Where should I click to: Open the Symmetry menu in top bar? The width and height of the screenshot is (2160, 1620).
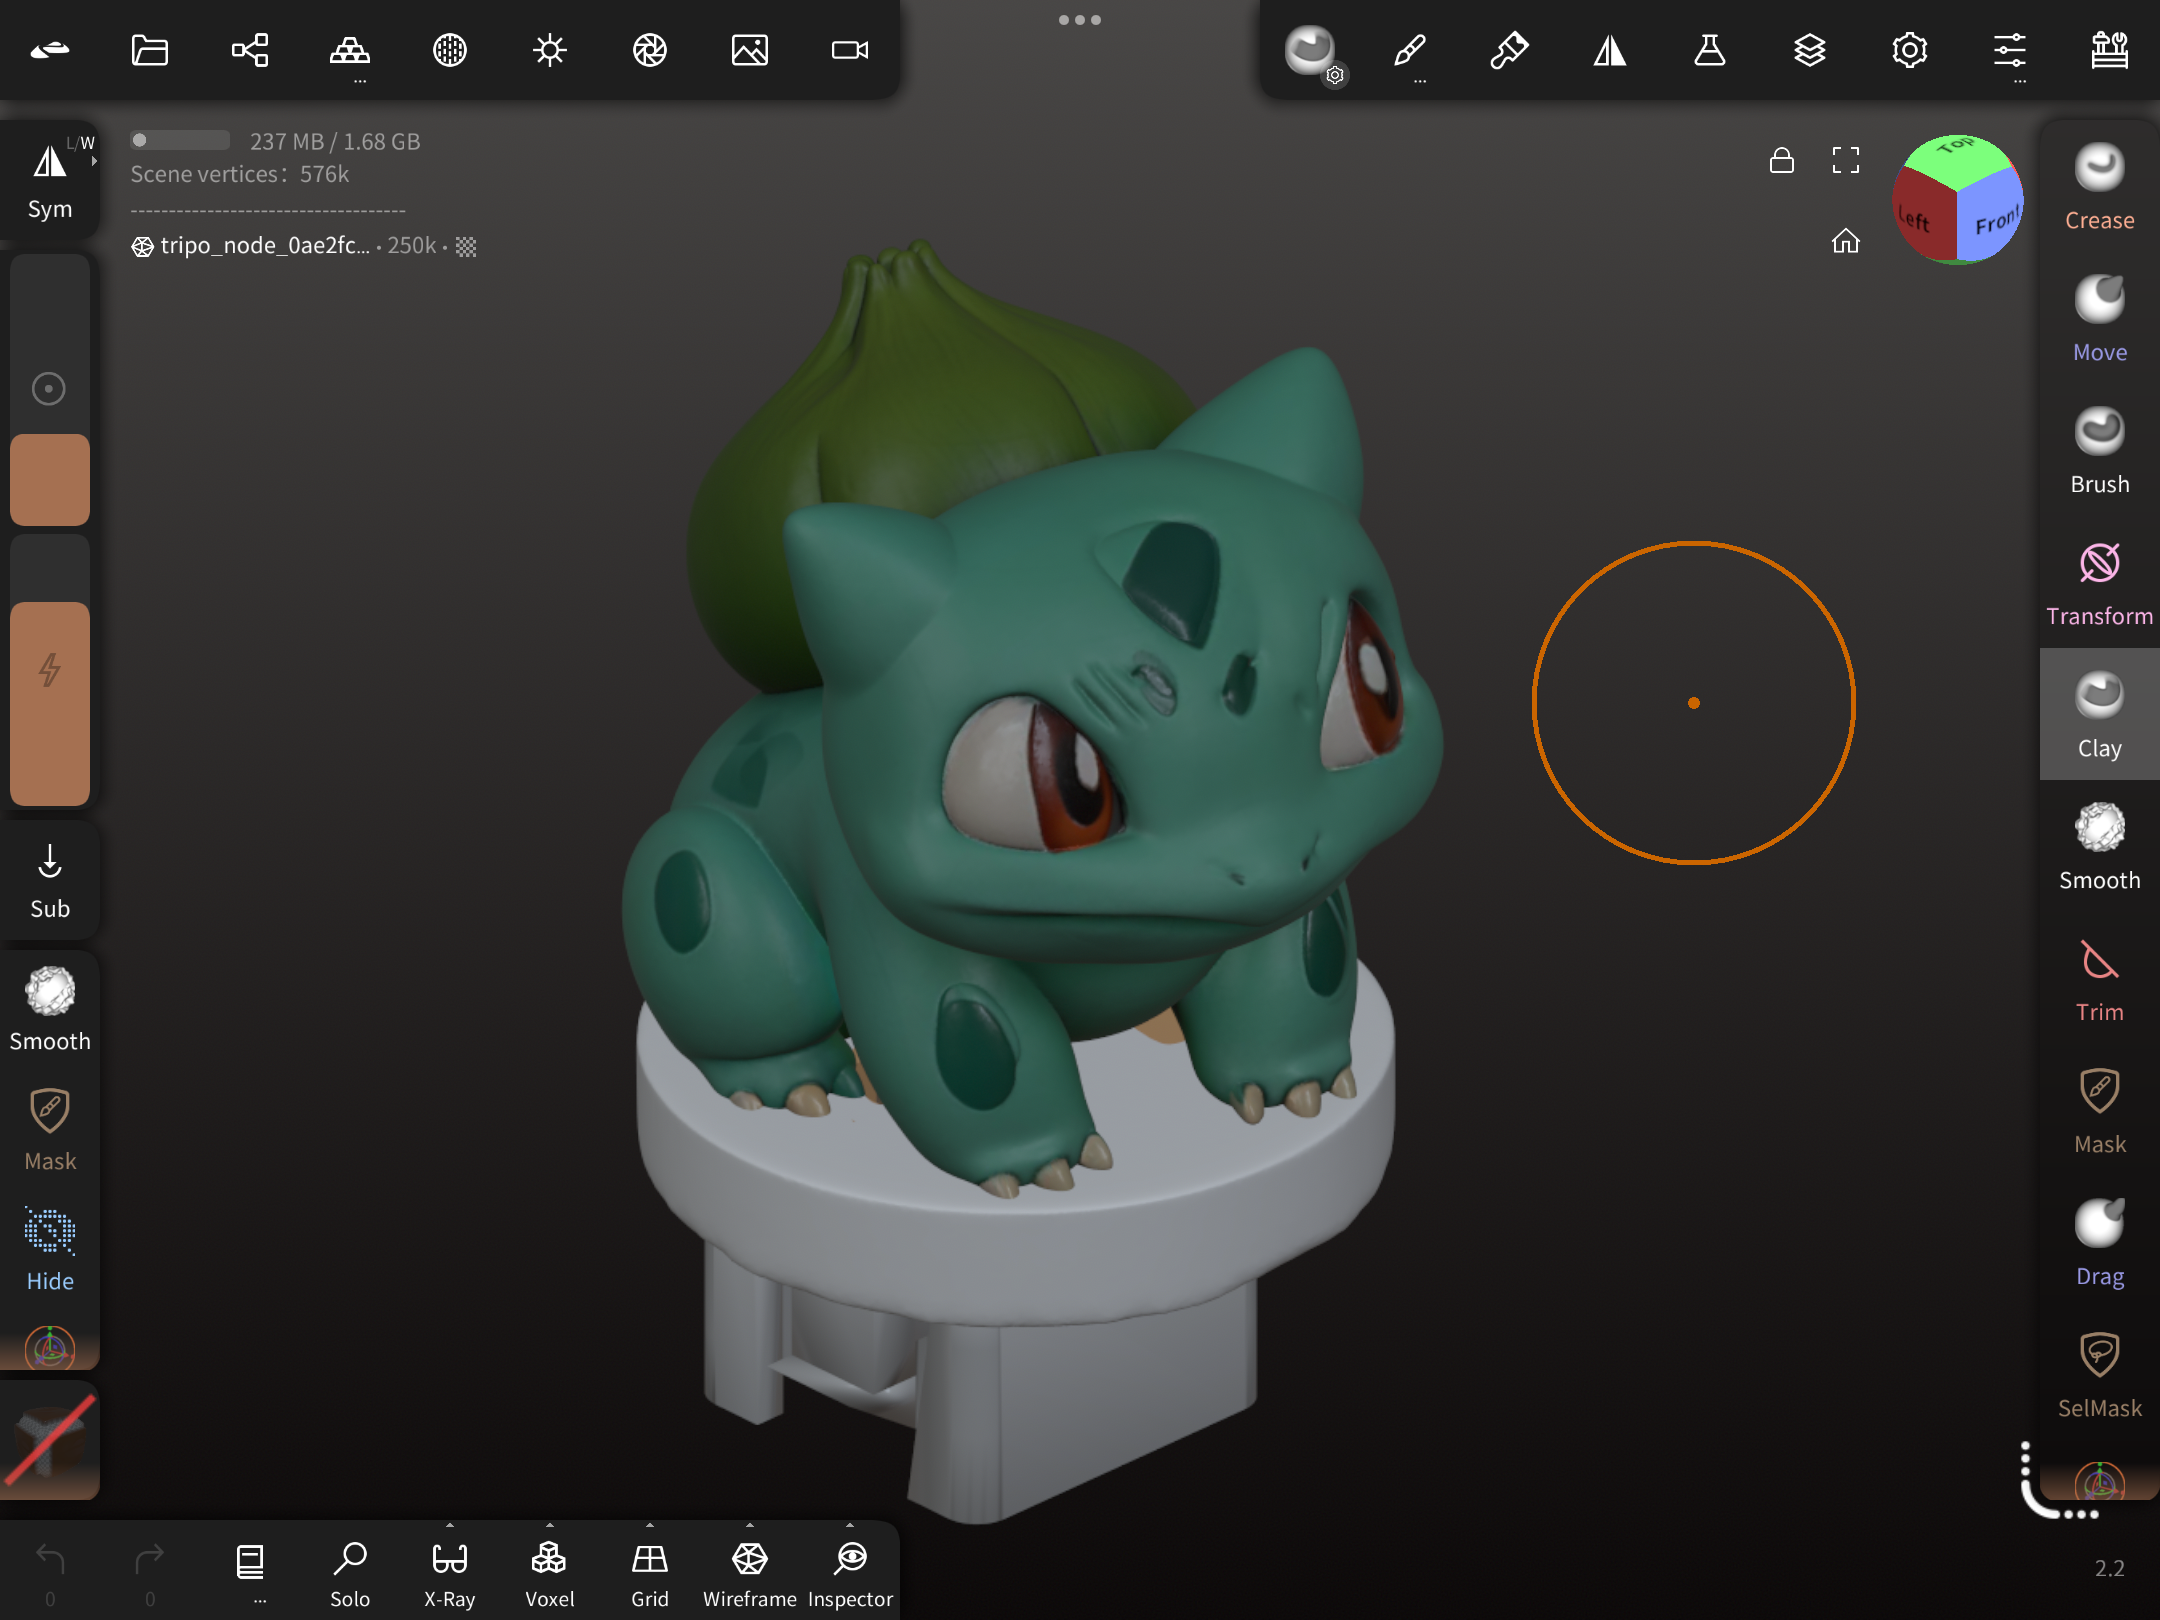(x=1610, y=50)
